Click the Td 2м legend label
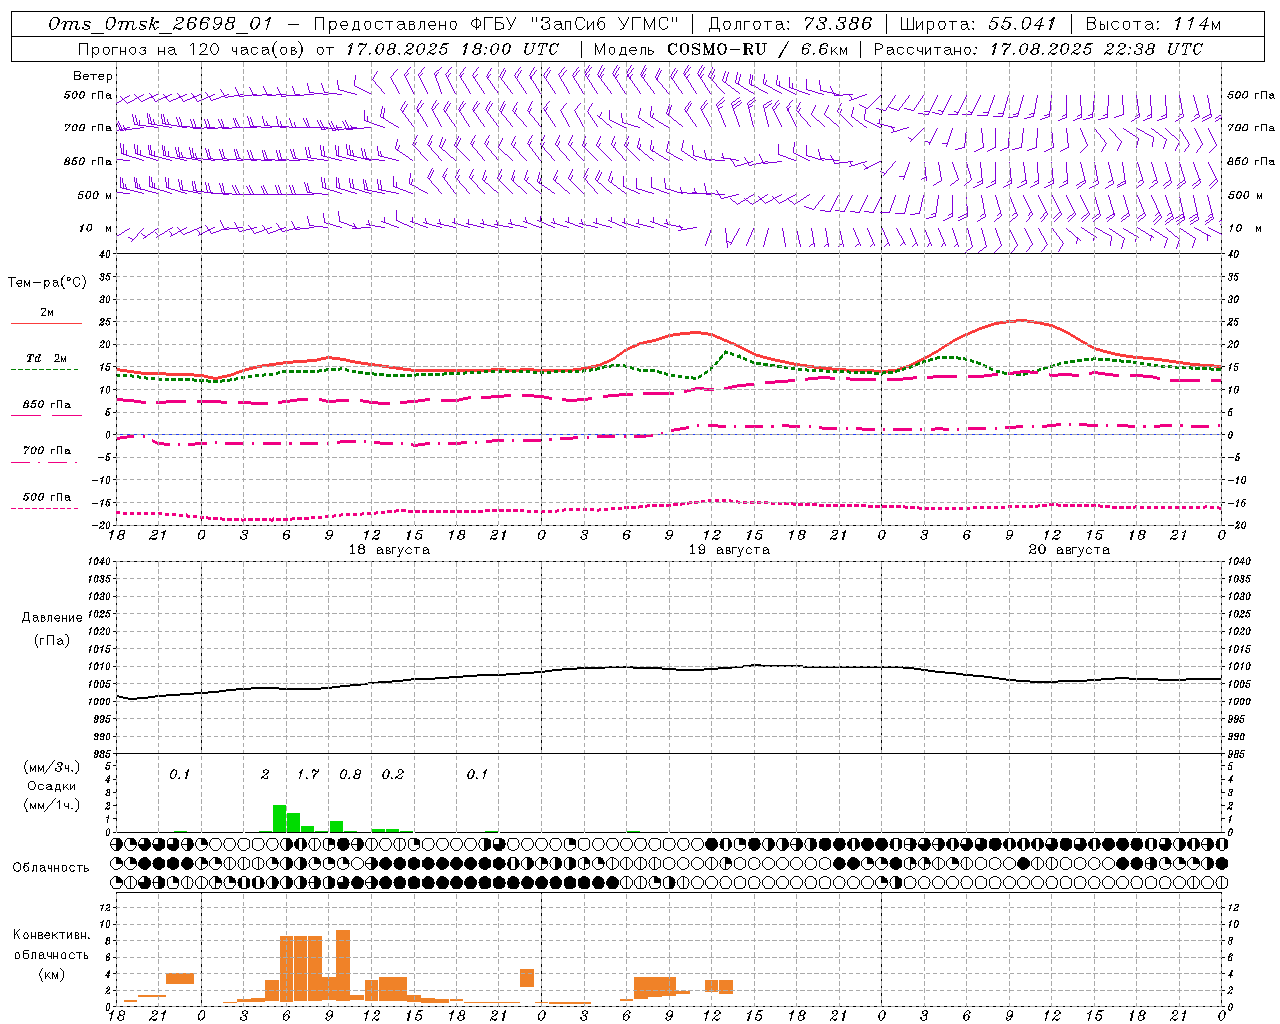Viewport: 1280px width, 1024px height. pyautogui.click(x=47, y=358)
